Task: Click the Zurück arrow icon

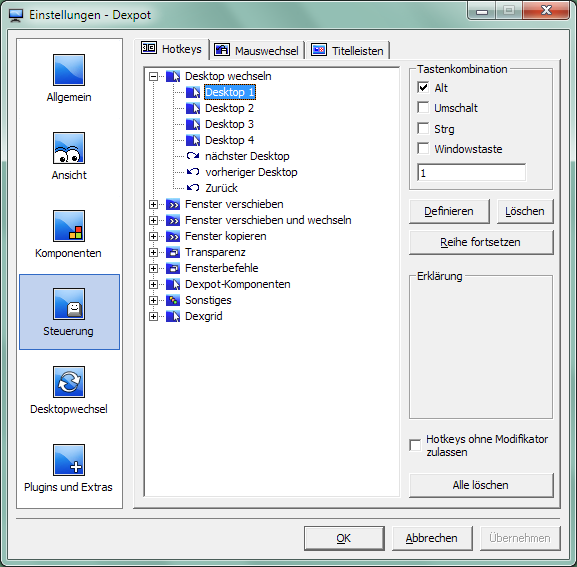Action: pos(193,188)
